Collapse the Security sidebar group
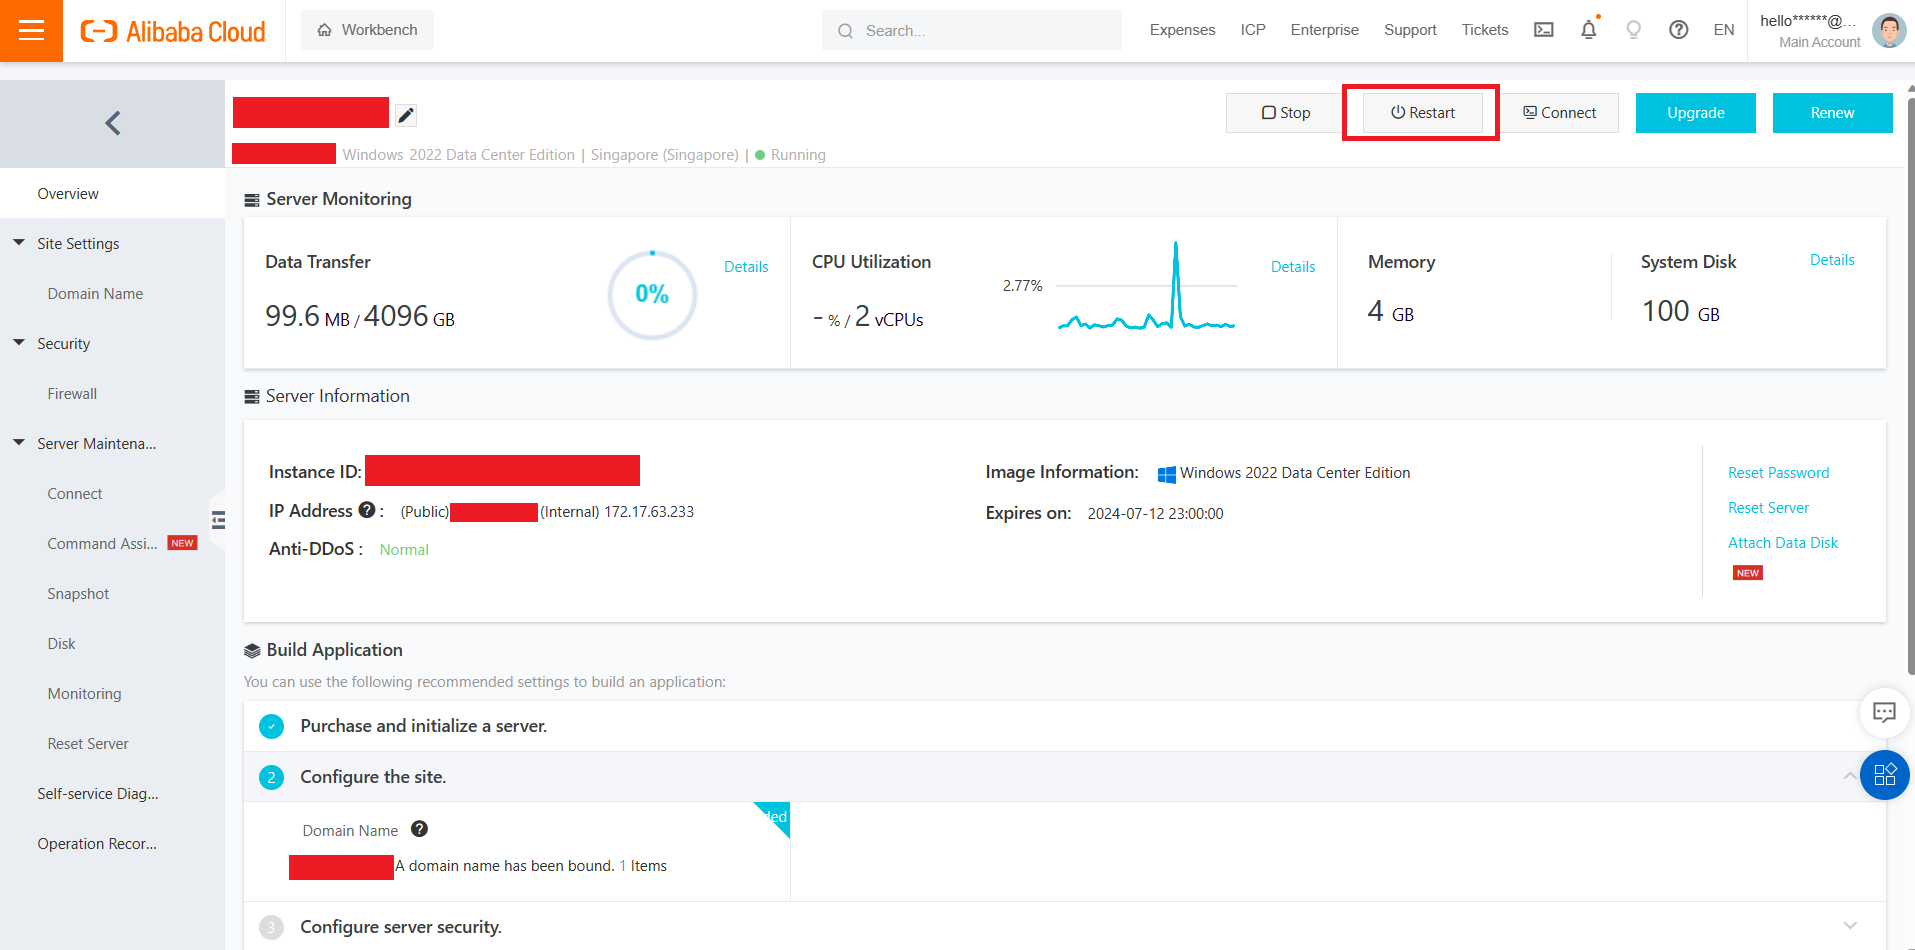This screenshot has height=950, width=1915. pyautogui.click(x=19, y=343)
